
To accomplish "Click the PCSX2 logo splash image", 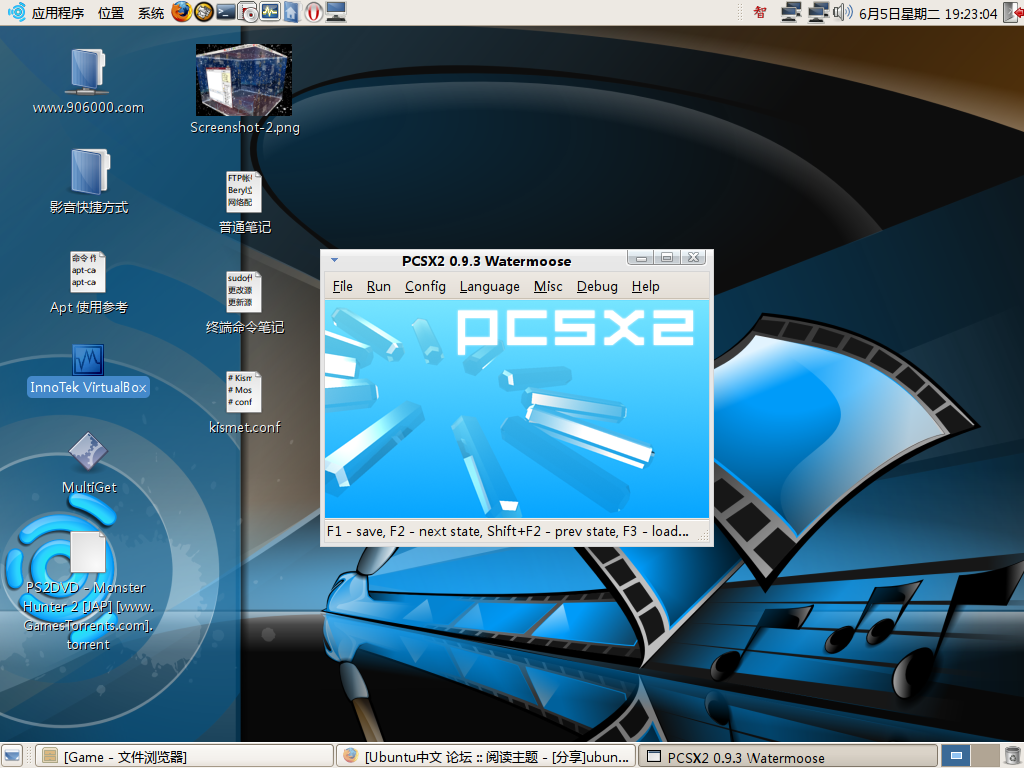I will (x=517, y=409).
